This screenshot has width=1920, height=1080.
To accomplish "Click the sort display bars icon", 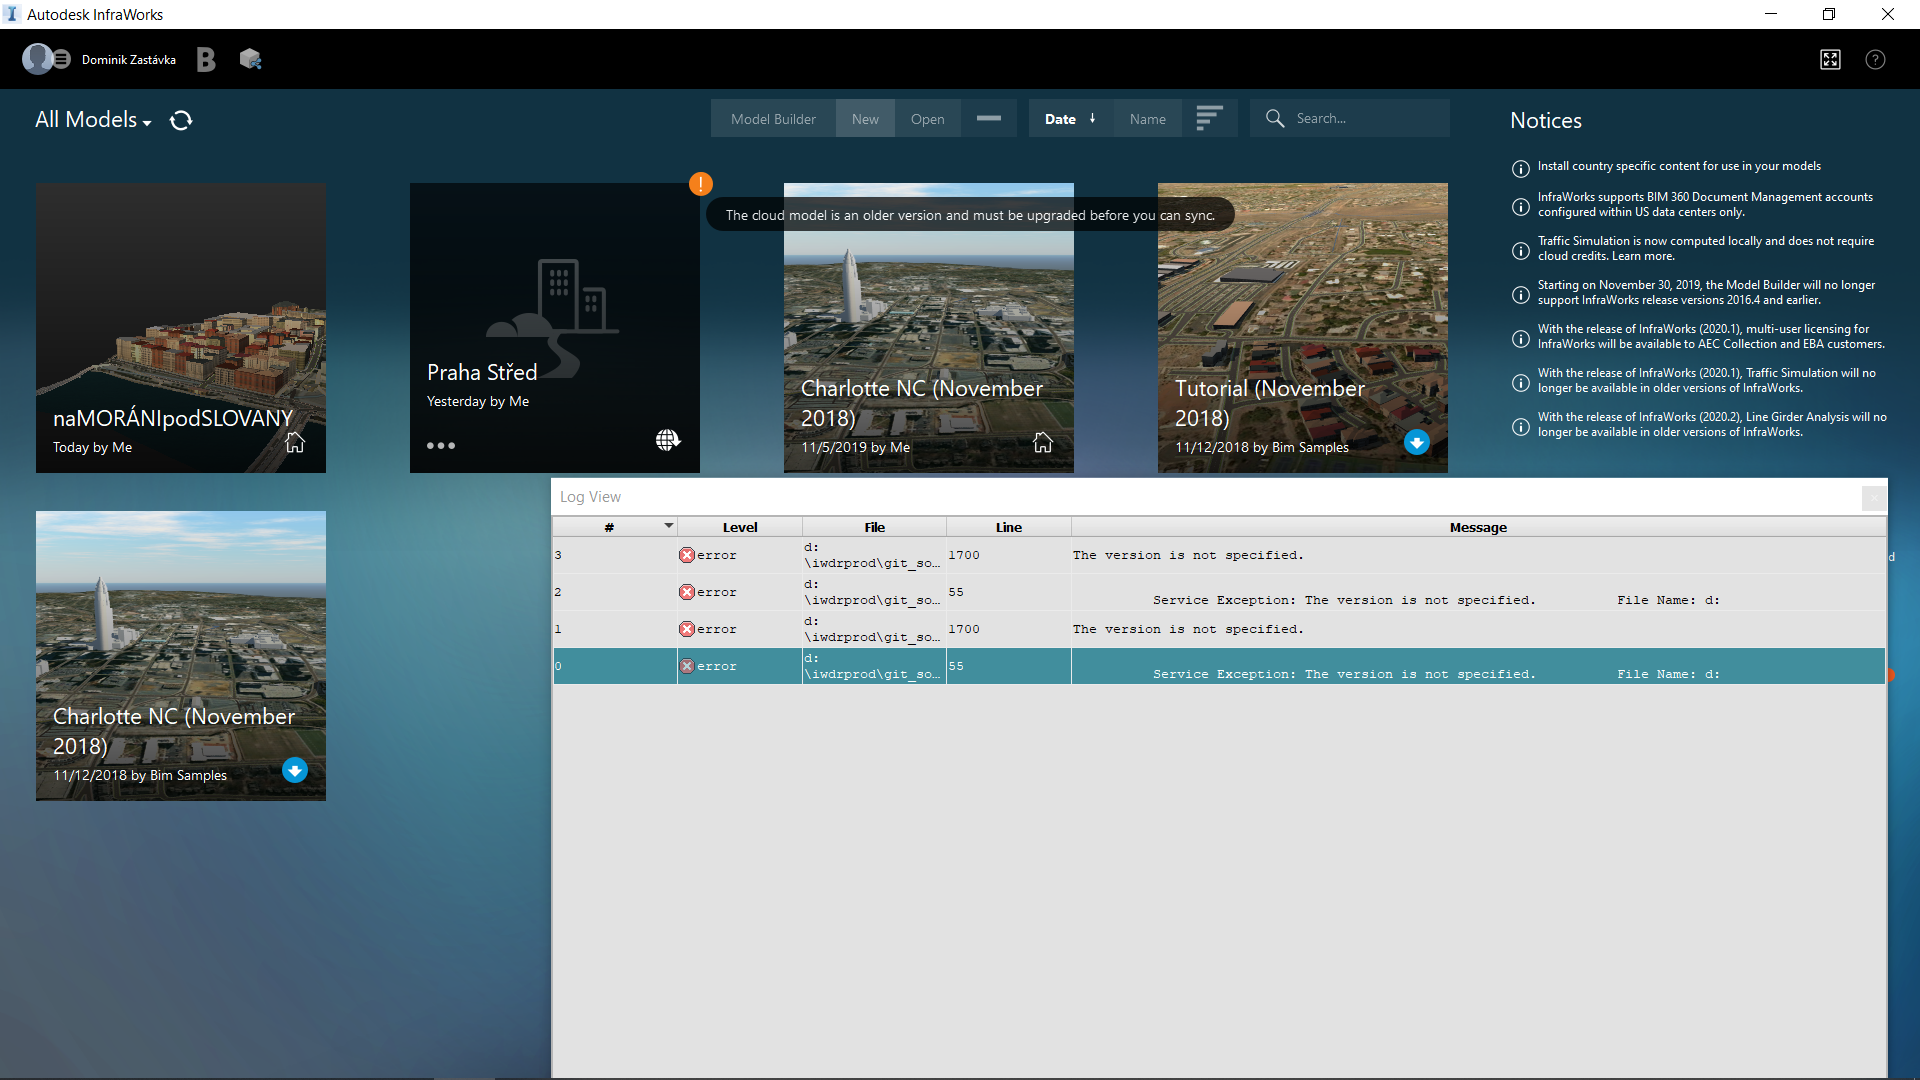I will tap(1210, 118).
